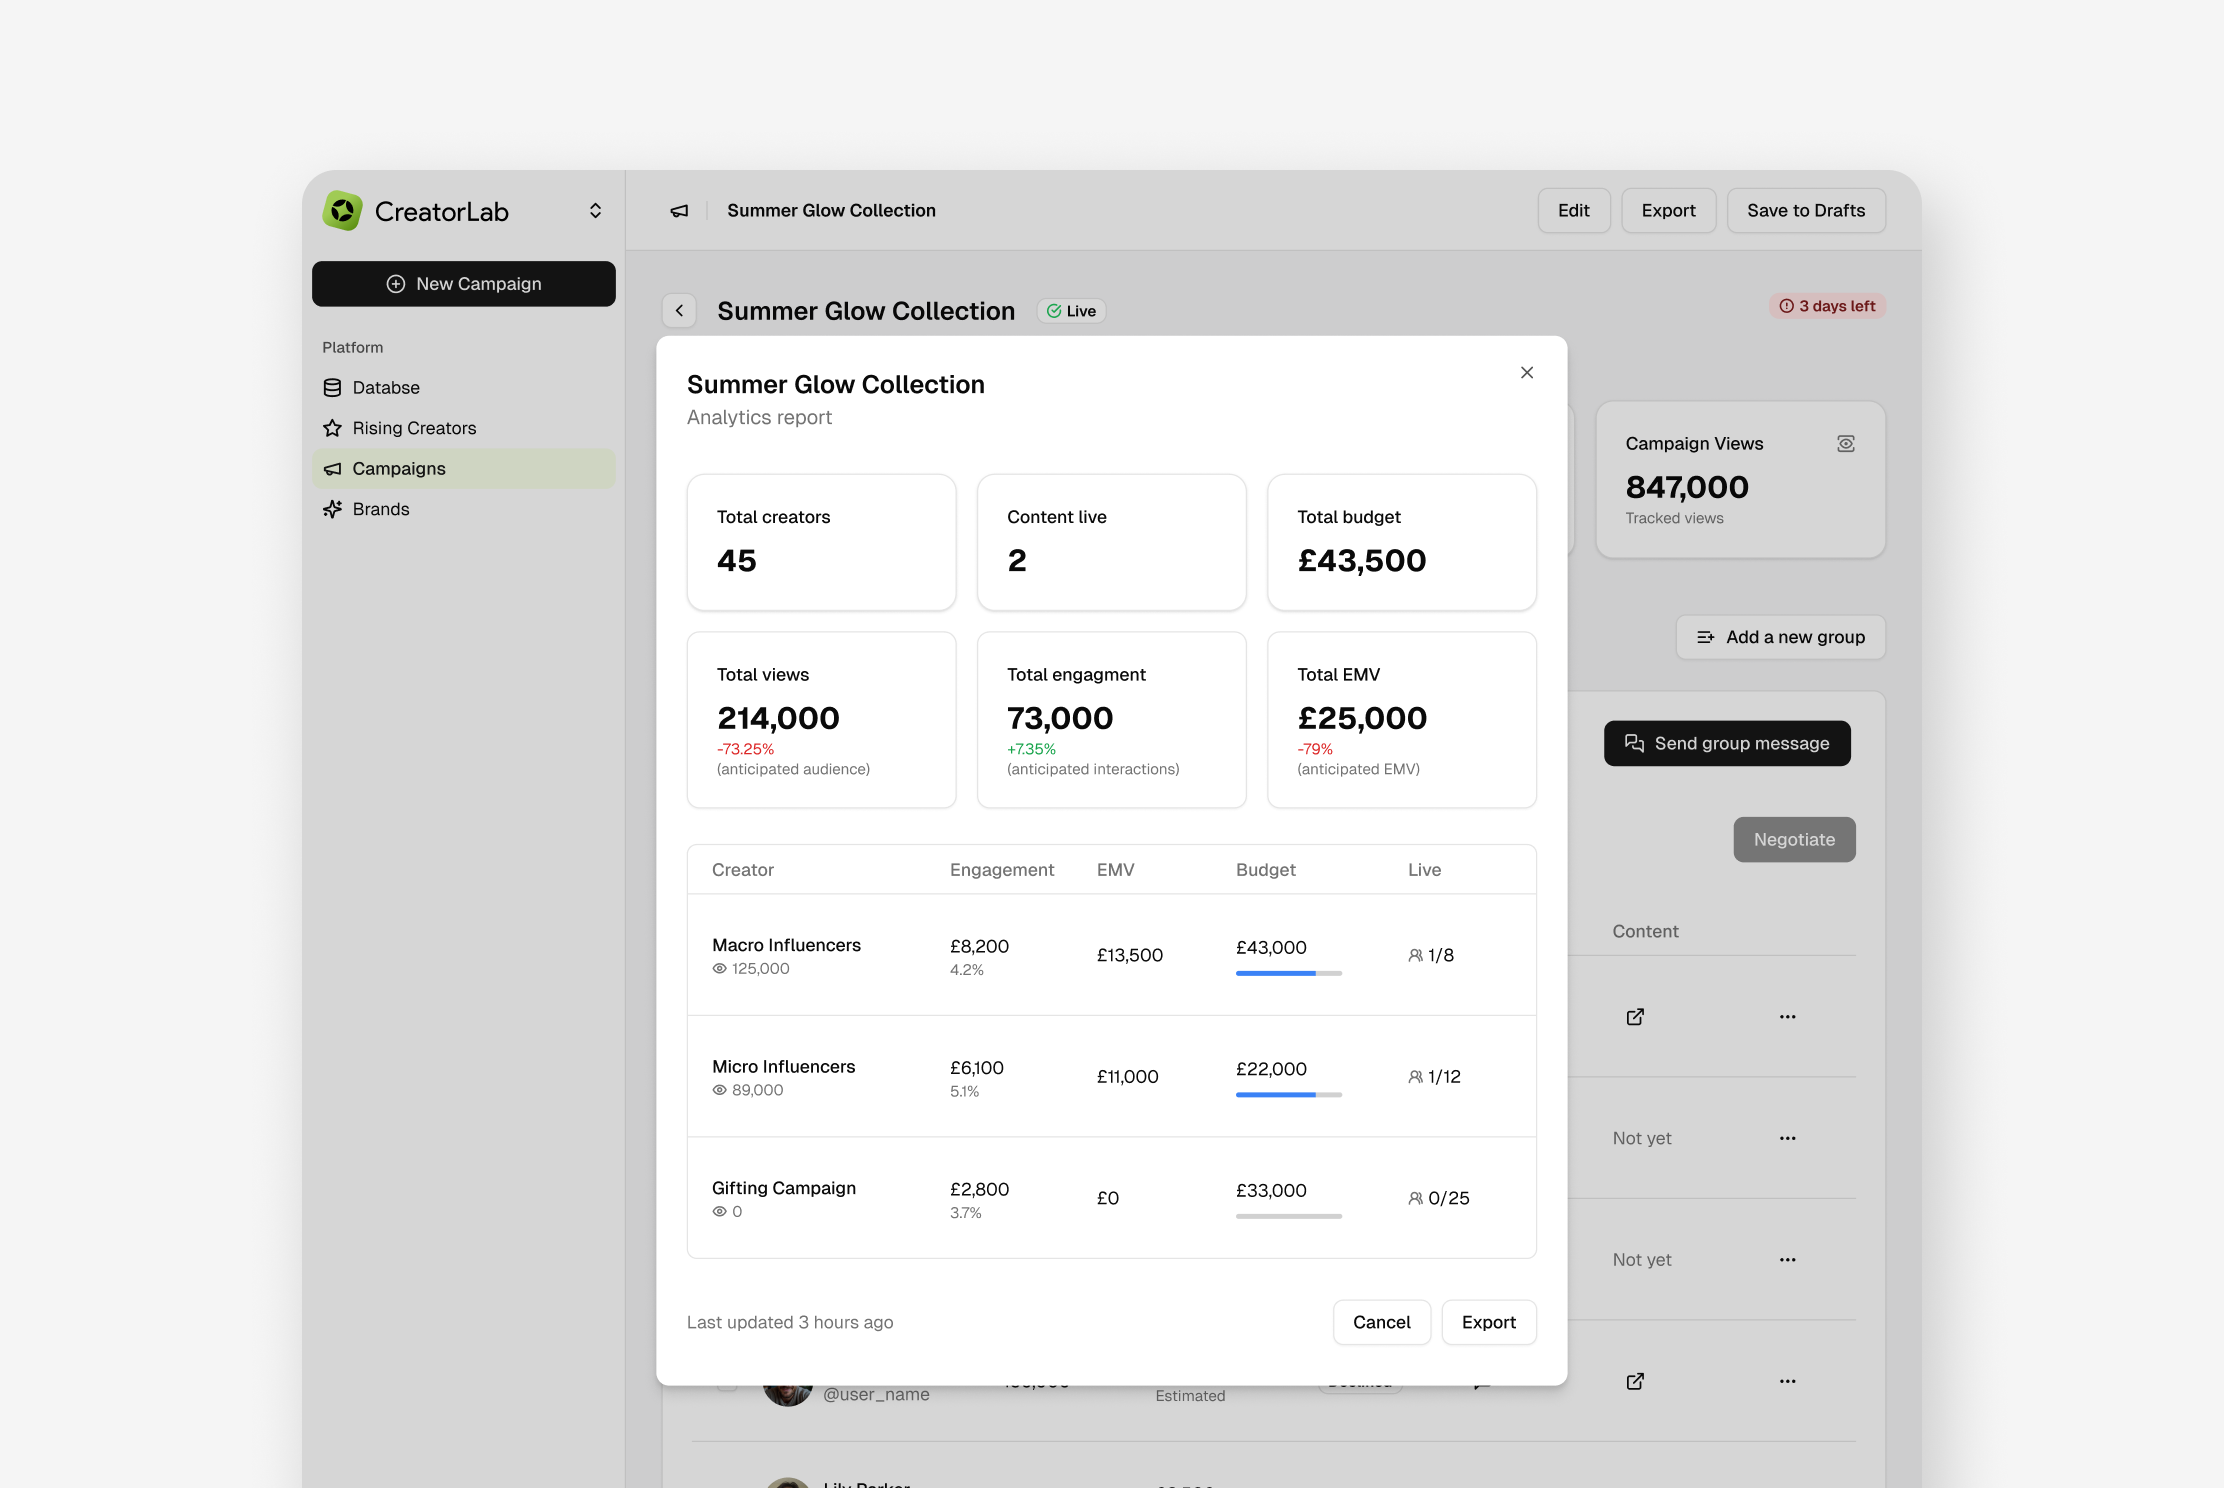This screenshot has width=2224, height=1488.
Task: Click the Campaign Views eye icon
Action: (x=1845, y=444)
